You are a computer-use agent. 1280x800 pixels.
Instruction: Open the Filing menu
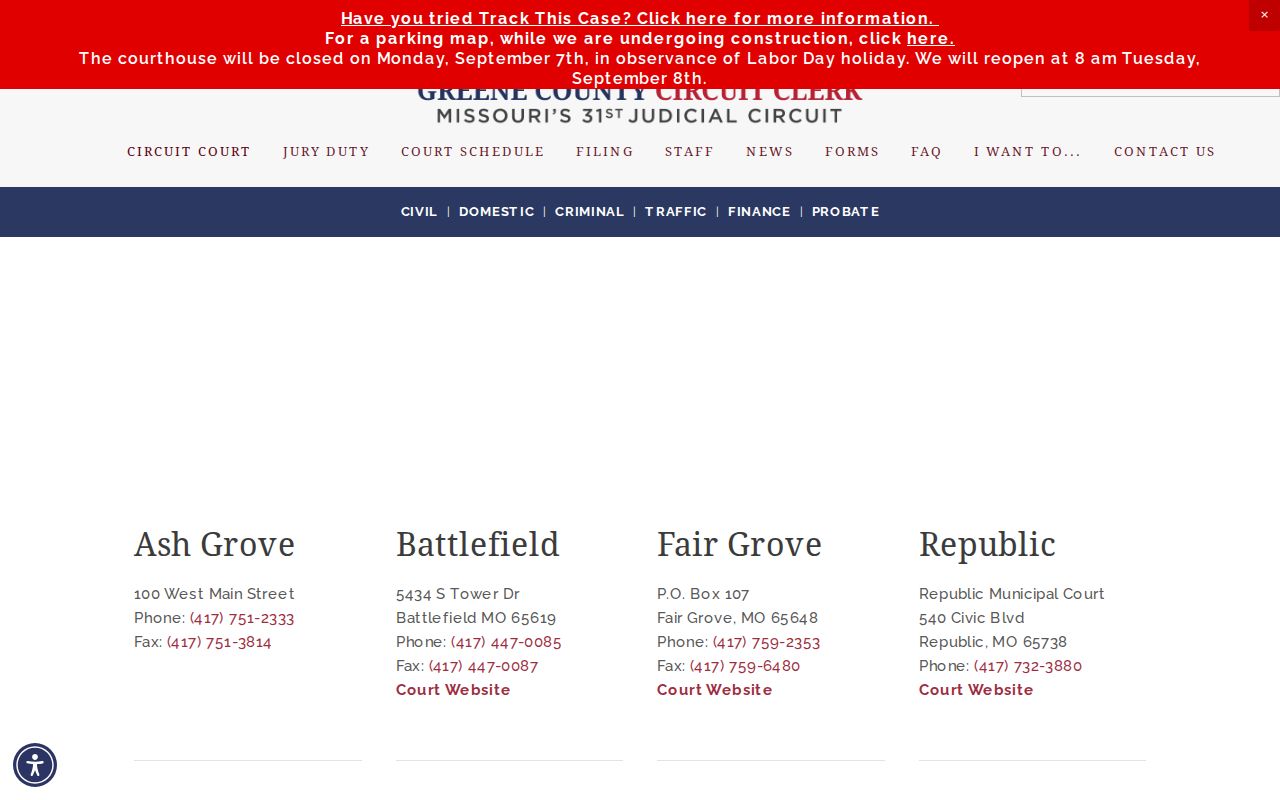[x=605, y=152]
